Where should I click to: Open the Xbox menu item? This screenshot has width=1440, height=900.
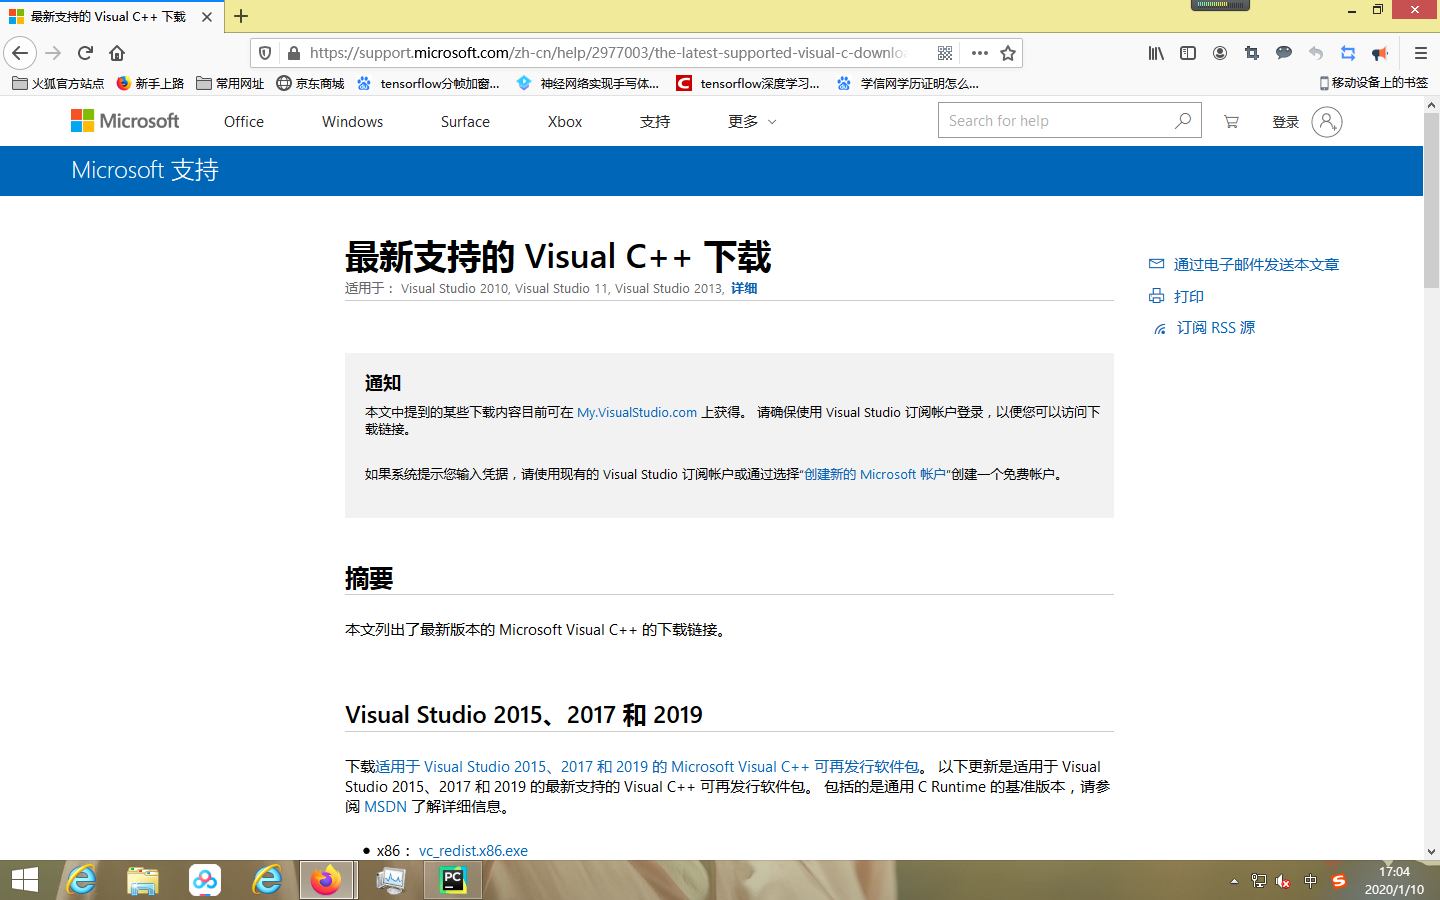565,122
